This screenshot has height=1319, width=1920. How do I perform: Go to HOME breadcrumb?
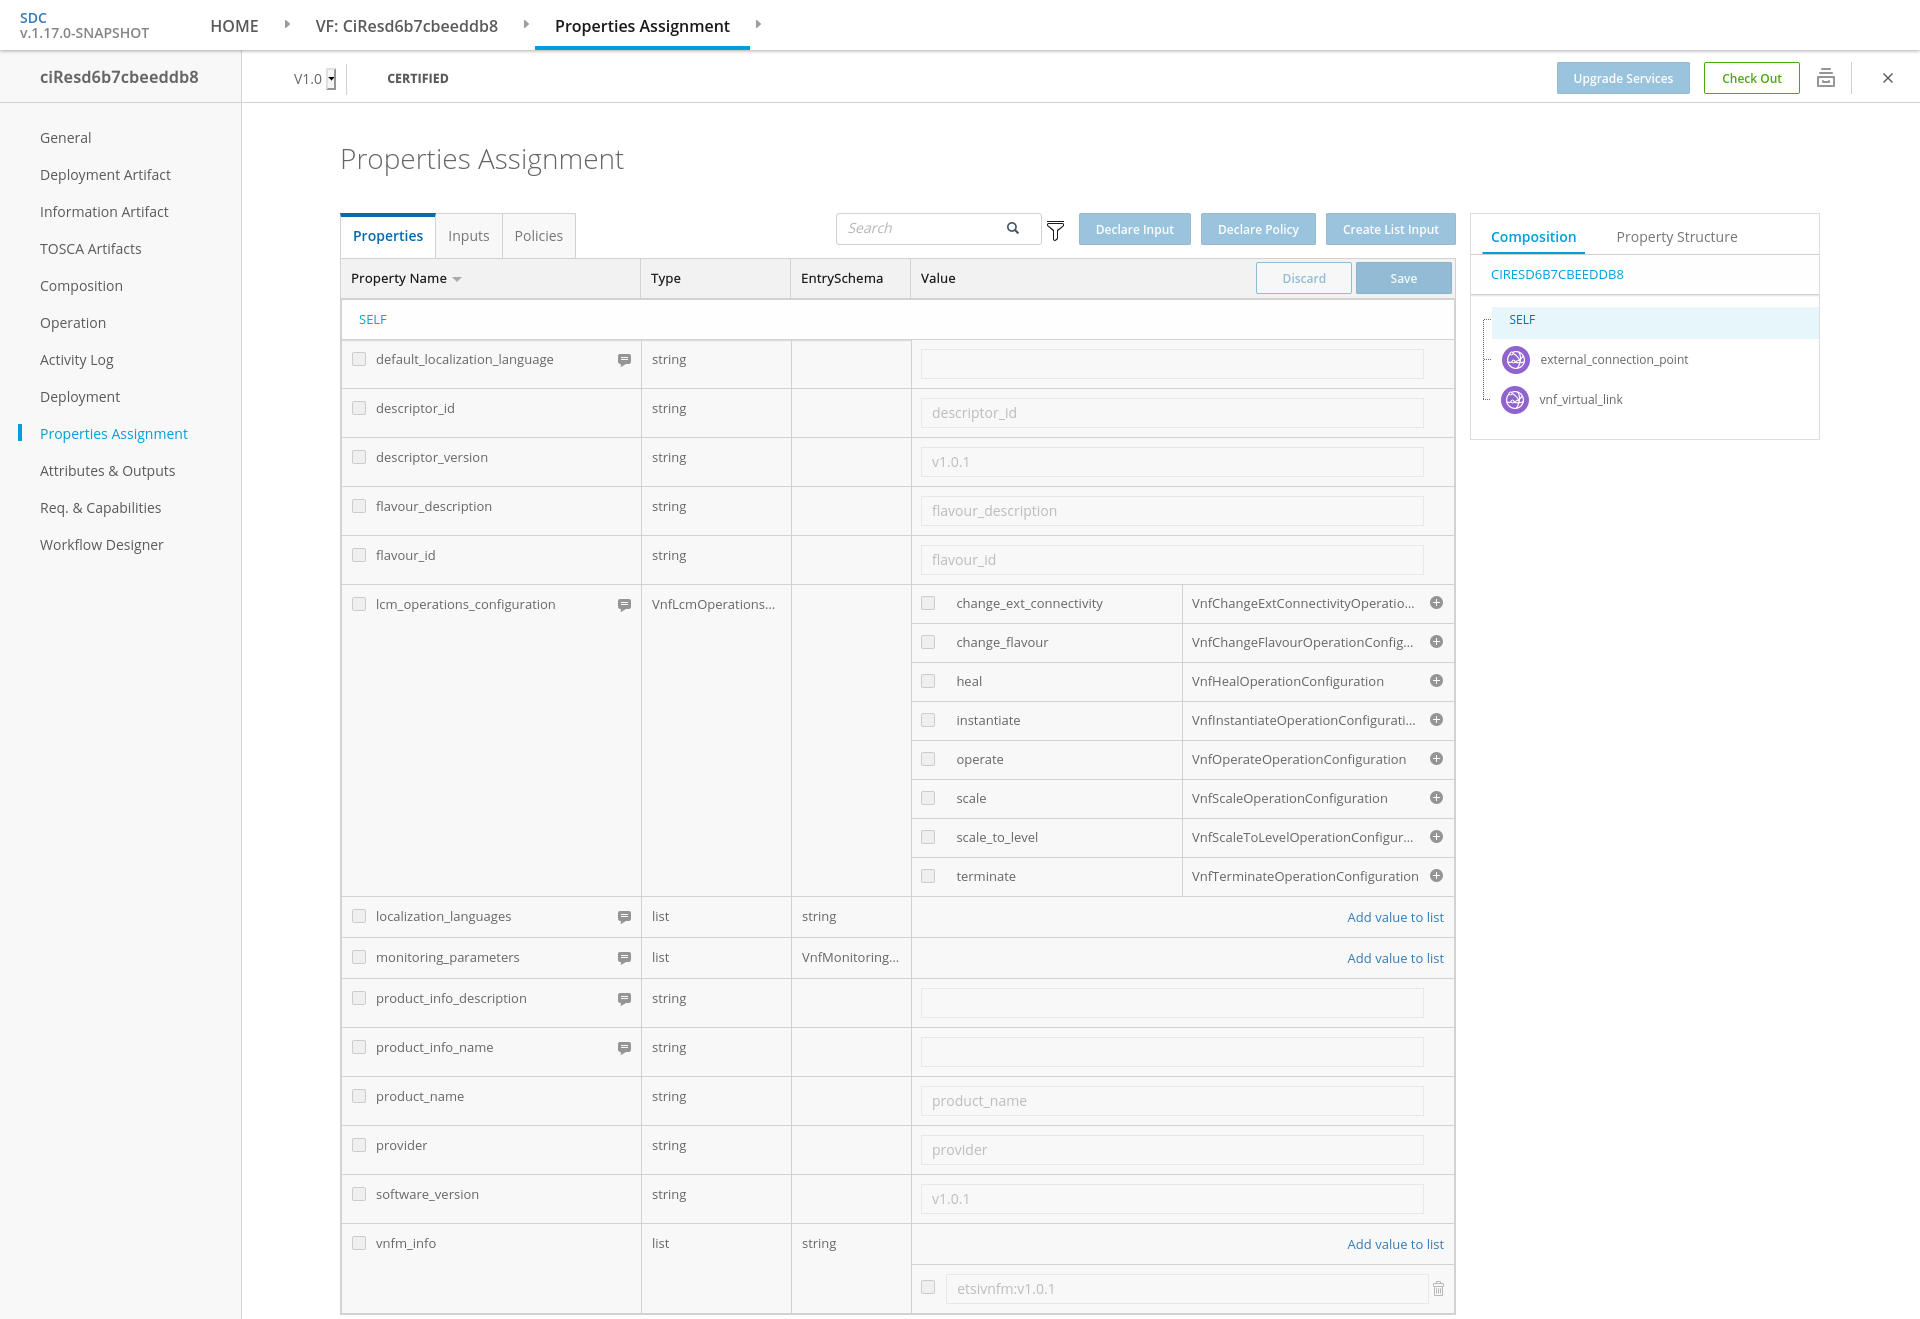tap(234, 26)
